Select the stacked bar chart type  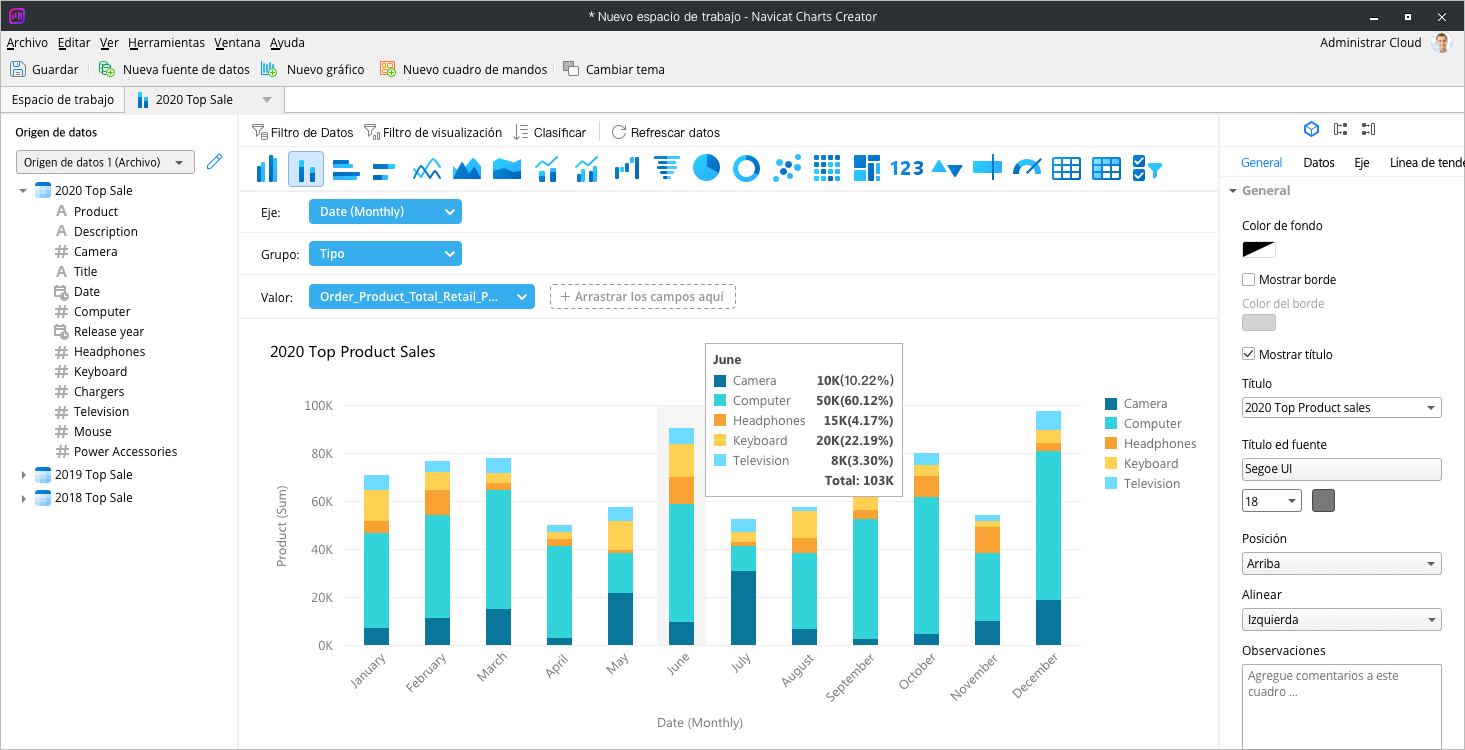pos(306,169)
